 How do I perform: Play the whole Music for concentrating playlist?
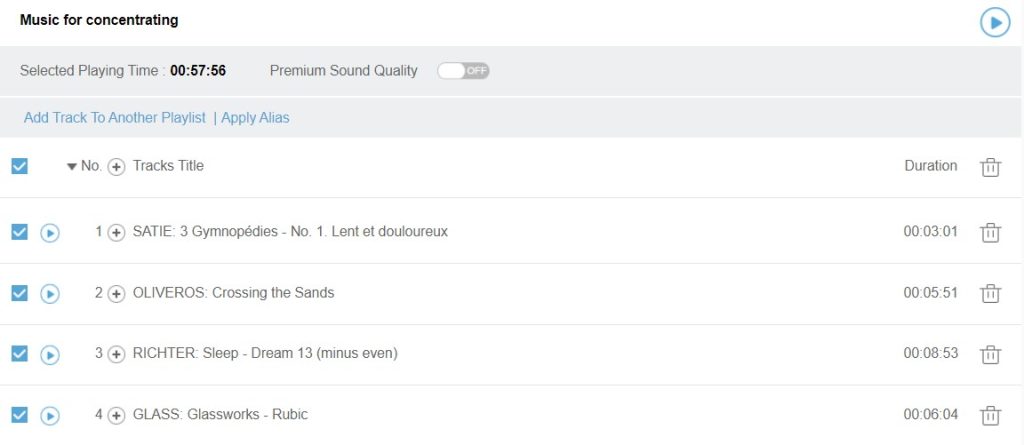tap(994, 22)
